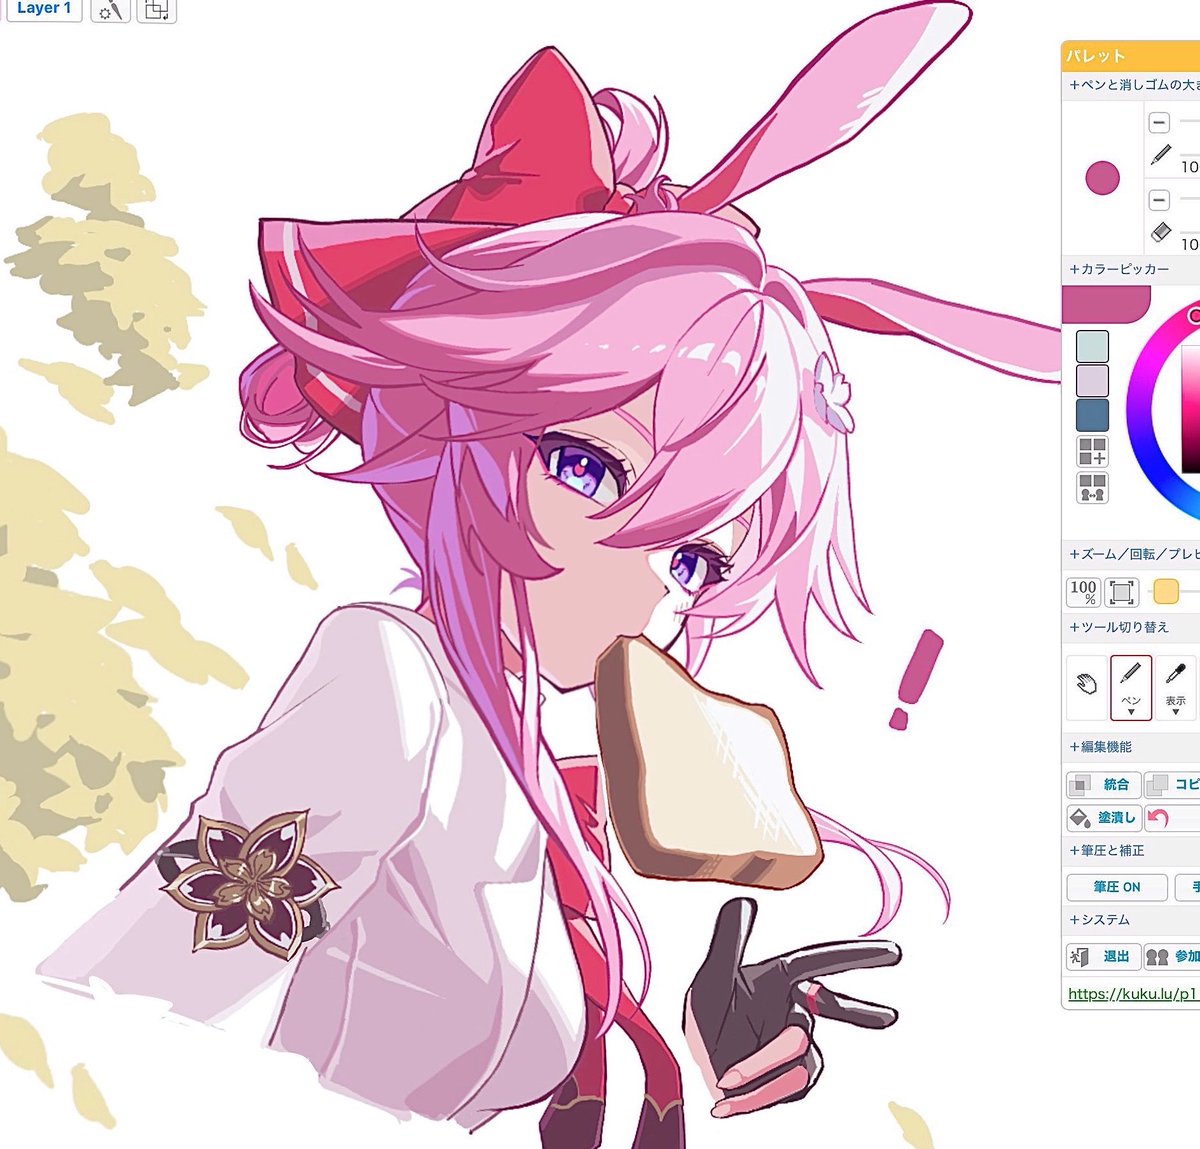Click the 退出 exit button
Screen dimensions: 1200x1149
pos(1103,957)
